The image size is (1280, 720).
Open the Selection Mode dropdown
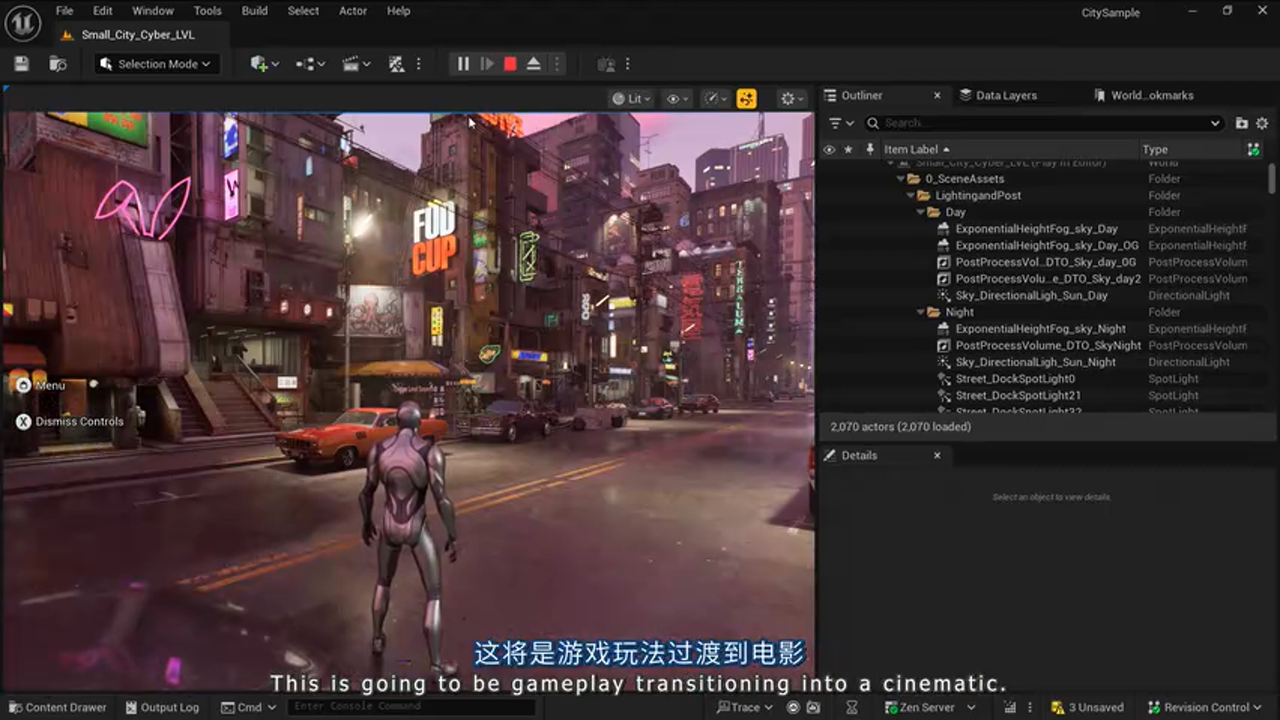155,63
